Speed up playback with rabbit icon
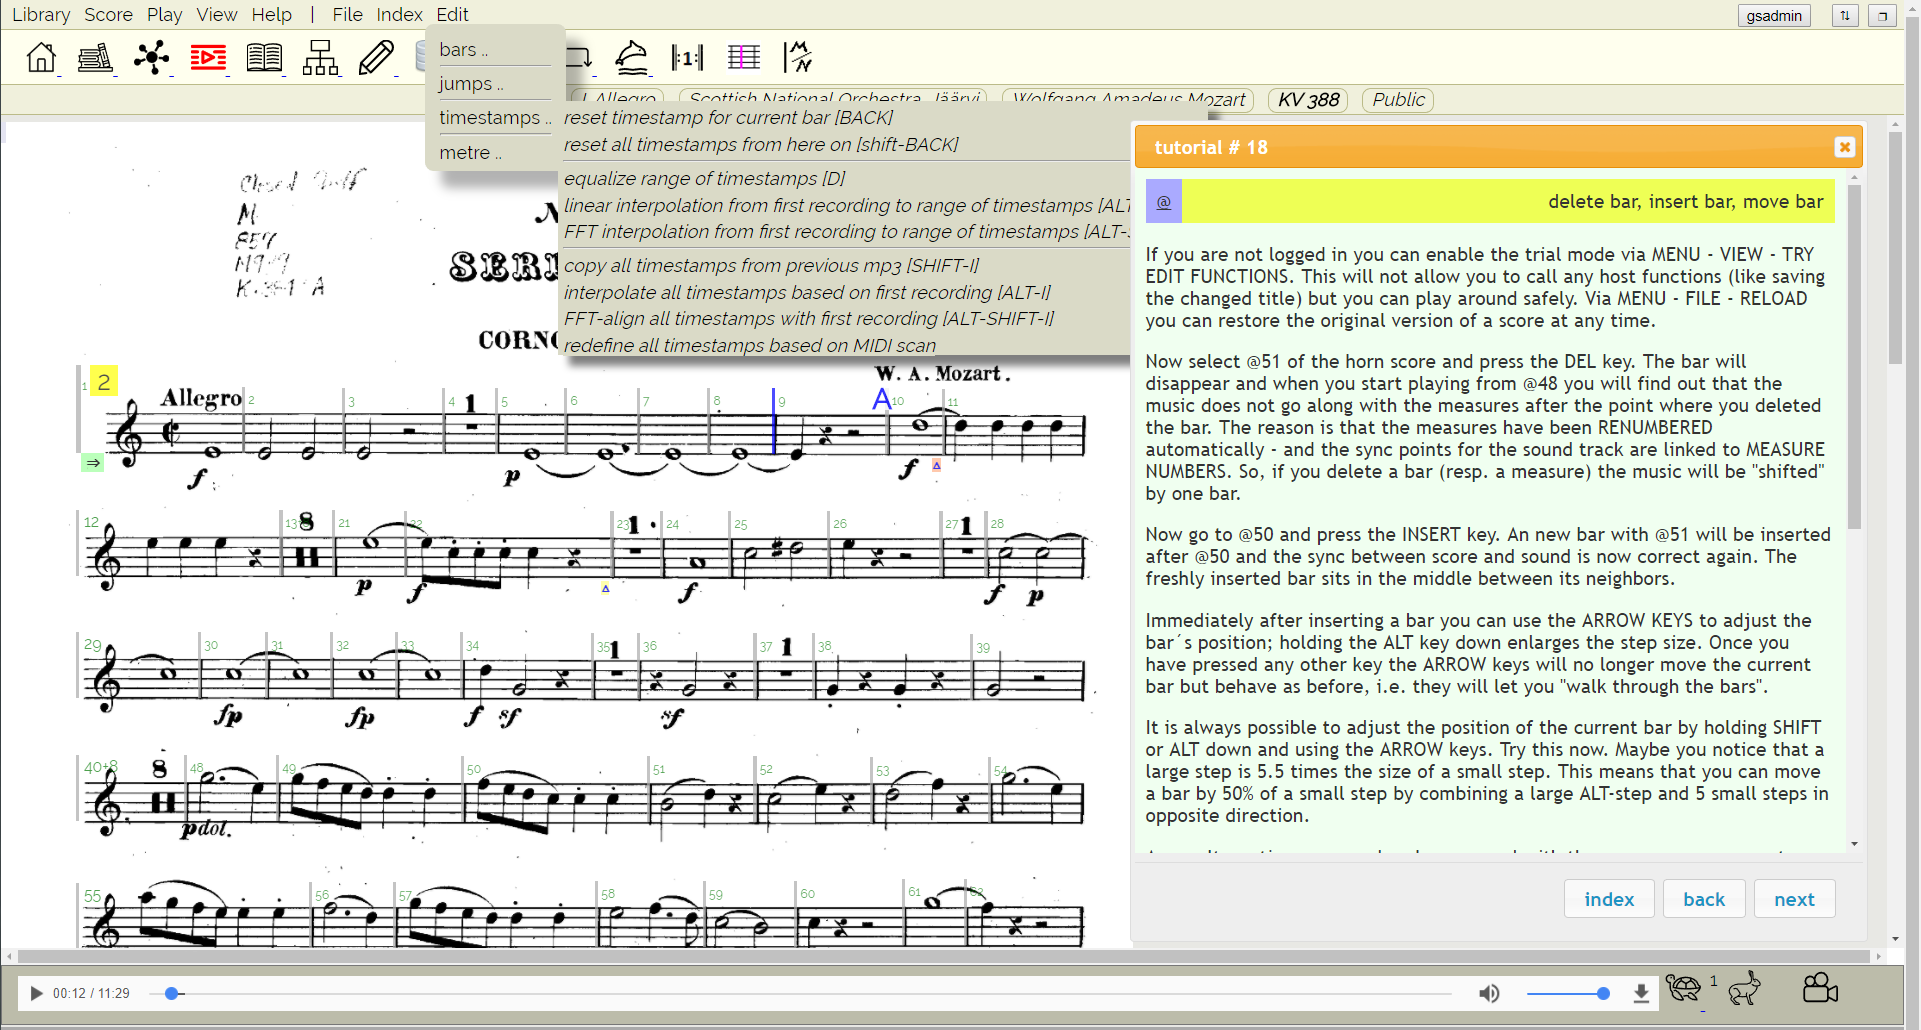 (1745, 989)
